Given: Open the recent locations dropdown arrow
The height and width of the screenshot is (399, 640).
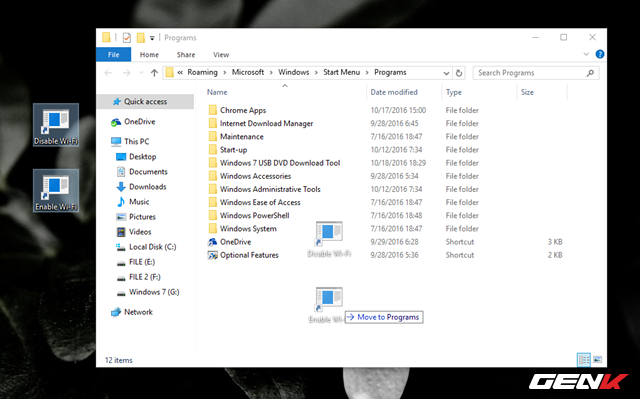Looking at the screenshot, I should pos(141,73).
